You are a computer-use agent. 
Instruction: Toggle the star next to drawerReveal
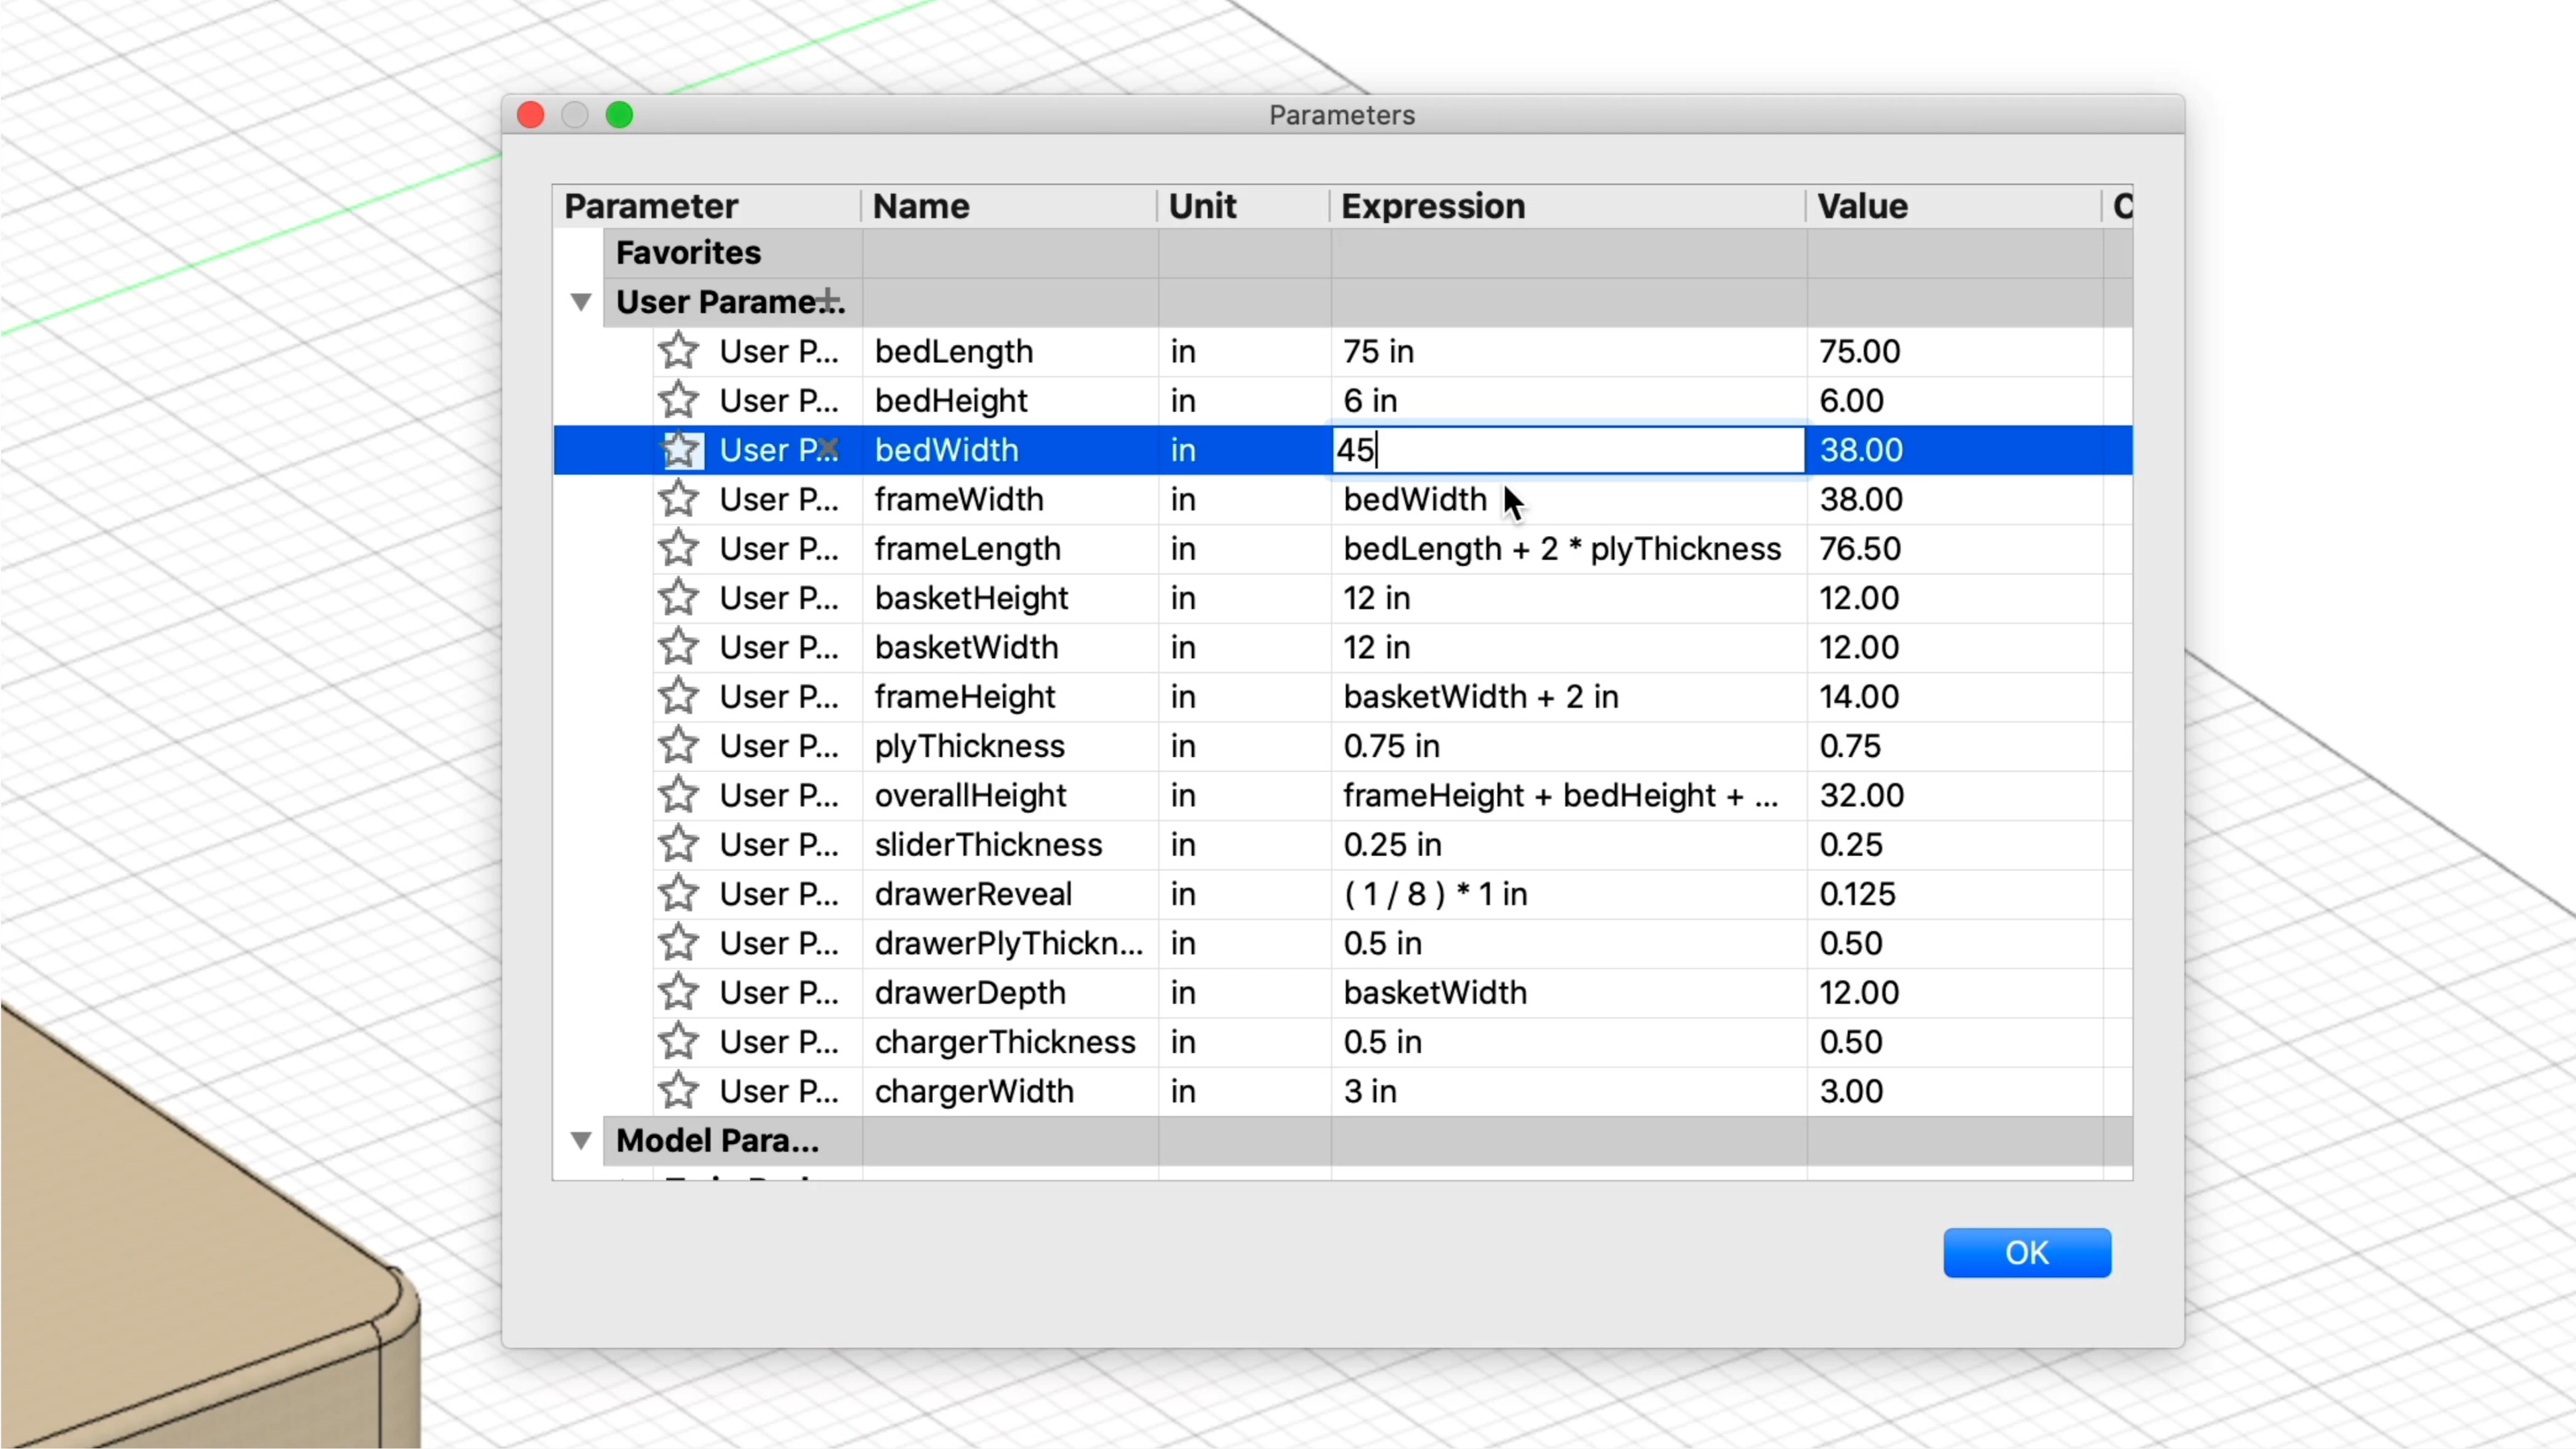tap(679, 894)
